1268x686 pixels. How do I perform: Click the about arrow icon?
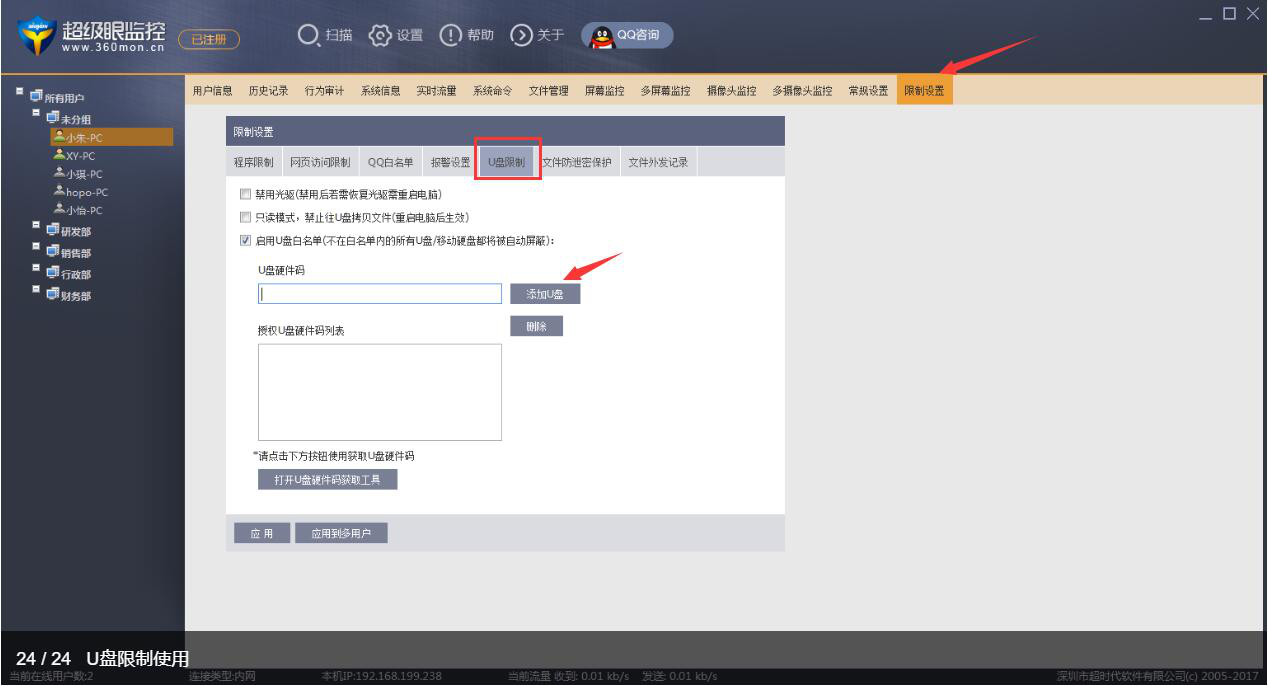521,35
